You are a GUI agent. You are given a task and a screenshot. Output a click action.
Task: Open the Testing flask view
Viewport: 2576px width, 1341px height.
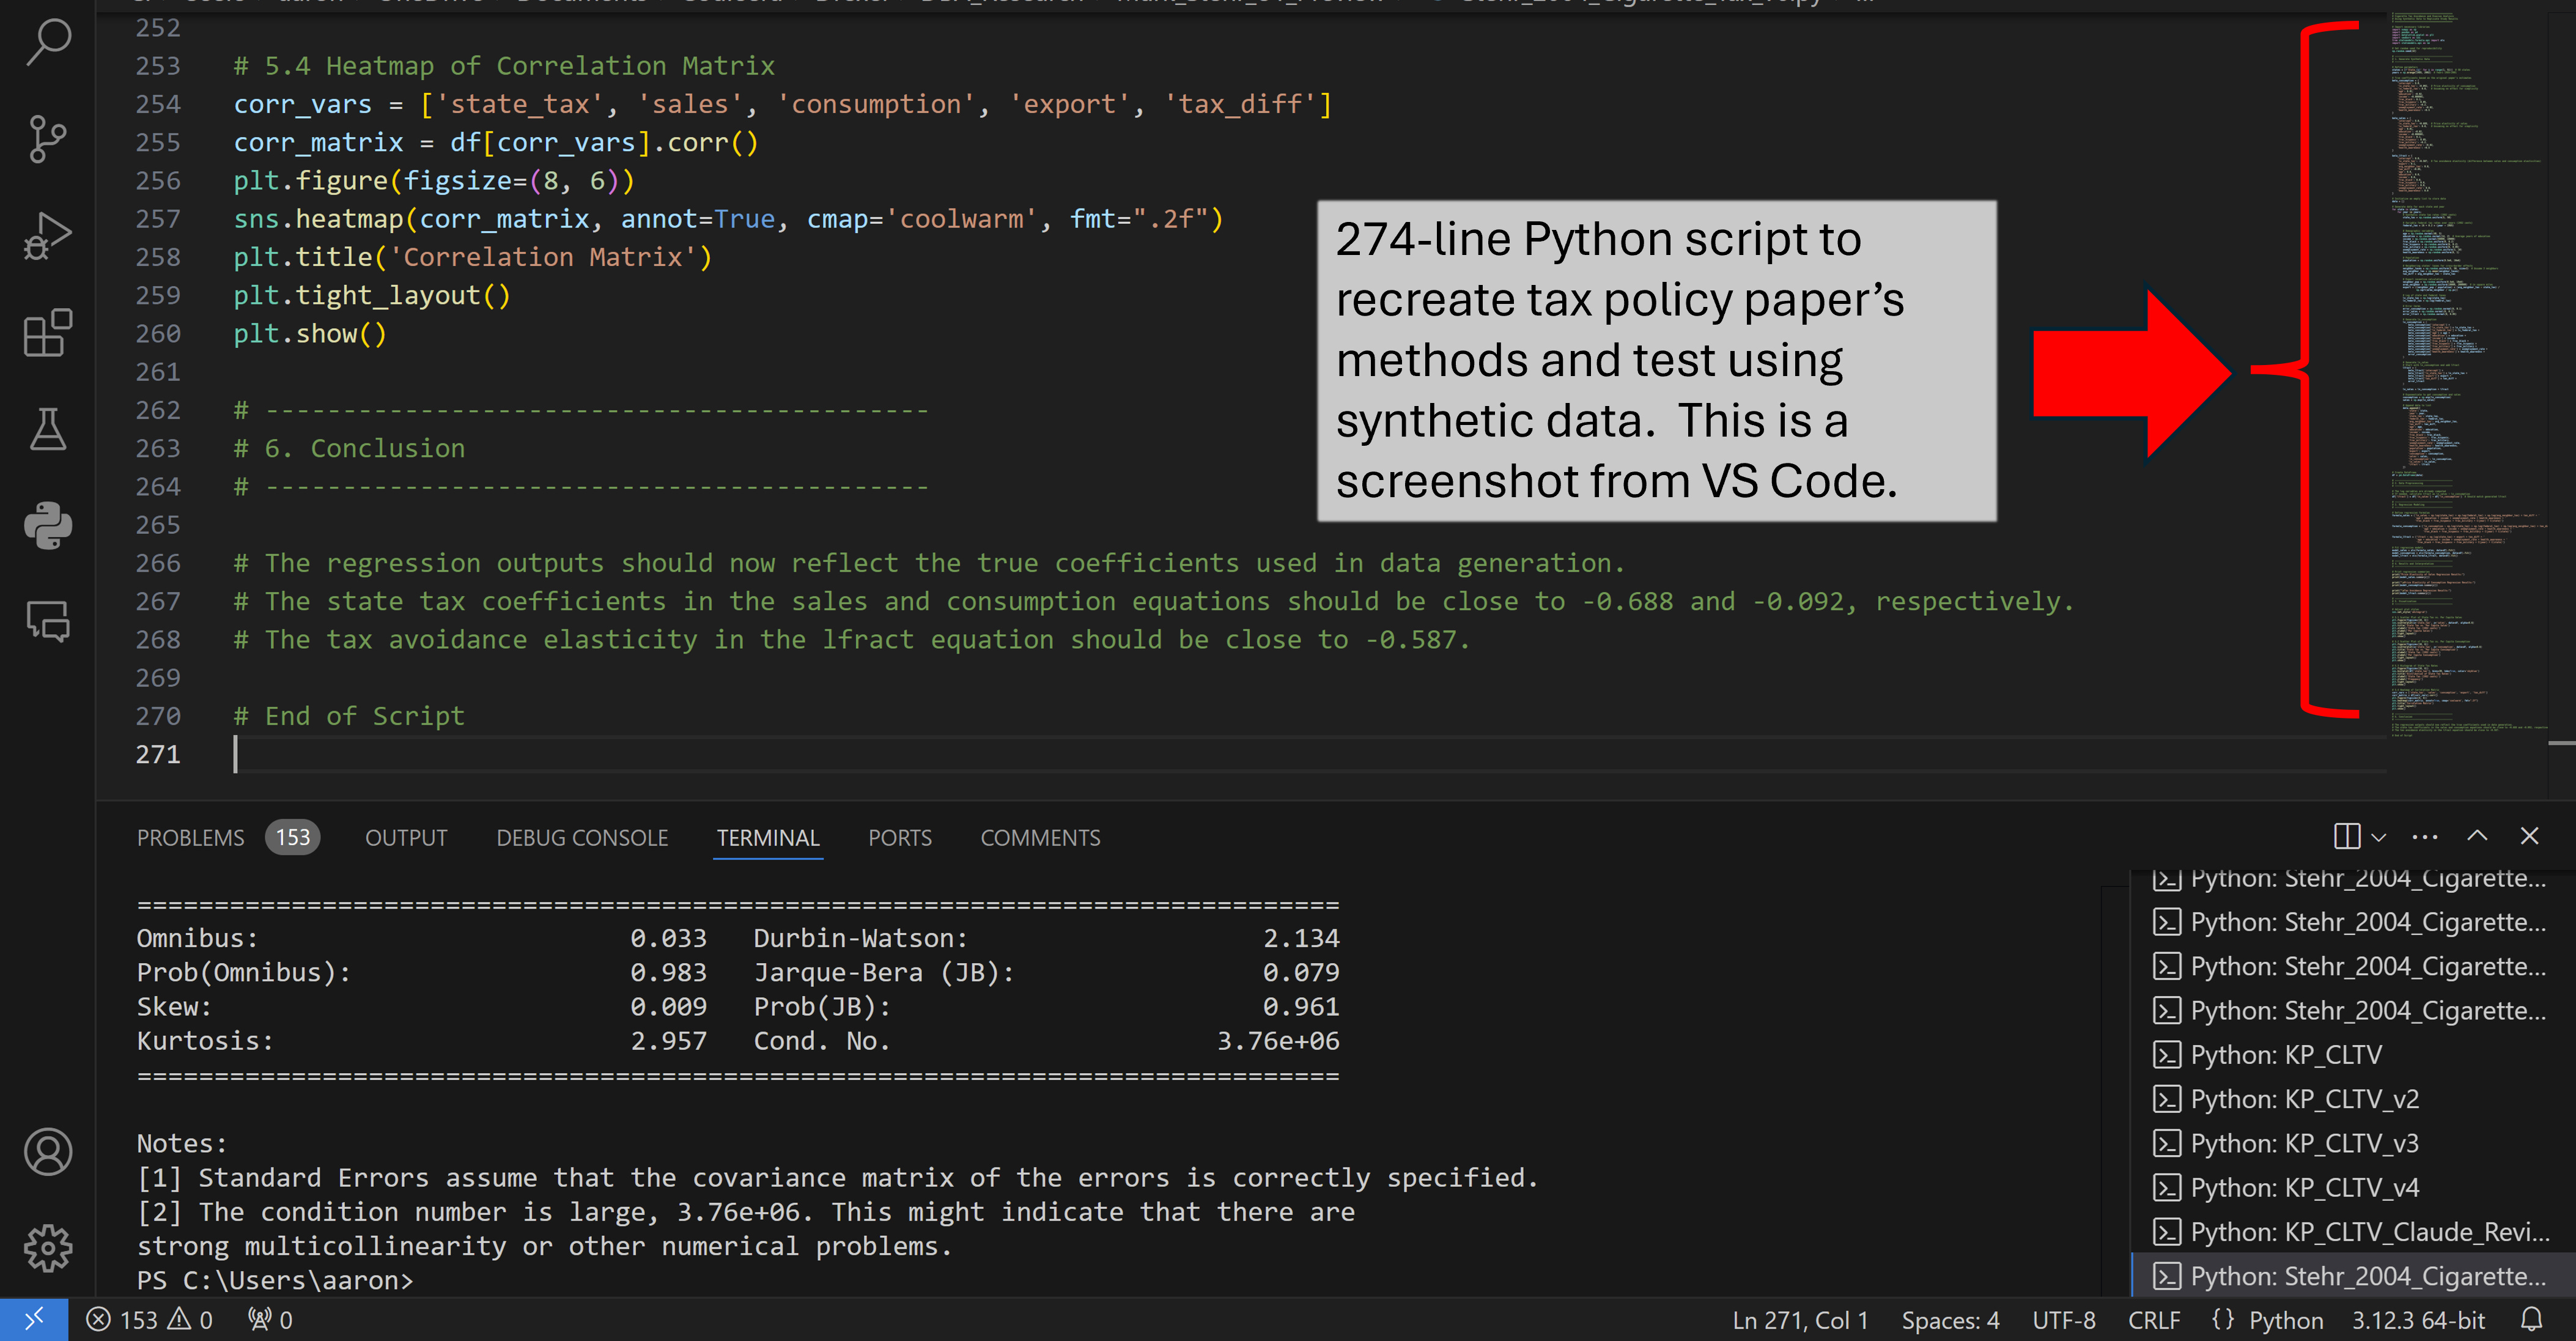pyautogui.click(x=47, y=429)
